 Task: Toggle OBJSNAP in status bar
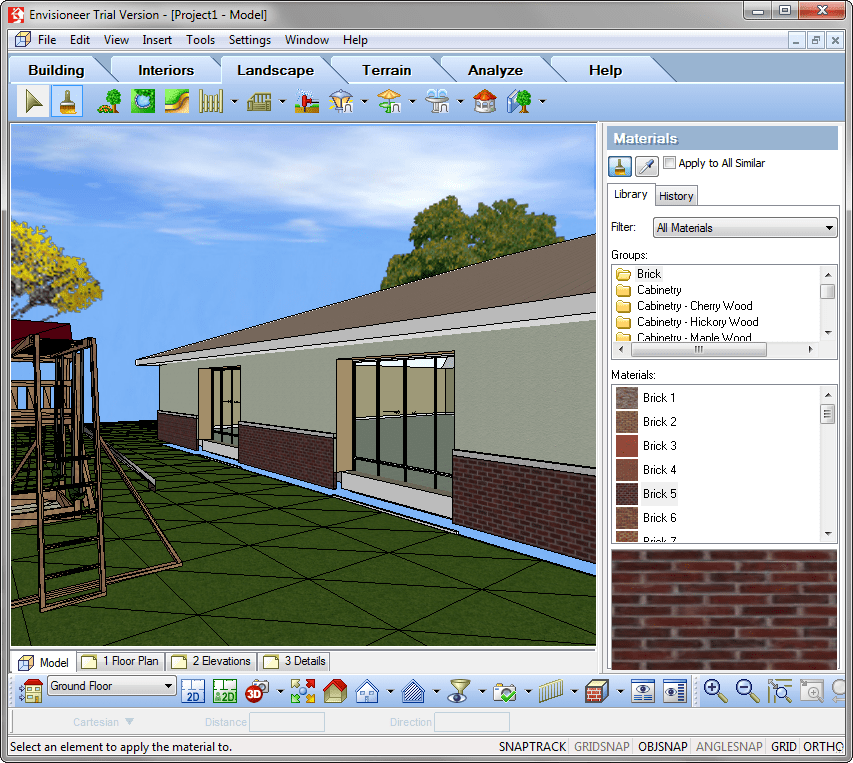pos(663,747)
